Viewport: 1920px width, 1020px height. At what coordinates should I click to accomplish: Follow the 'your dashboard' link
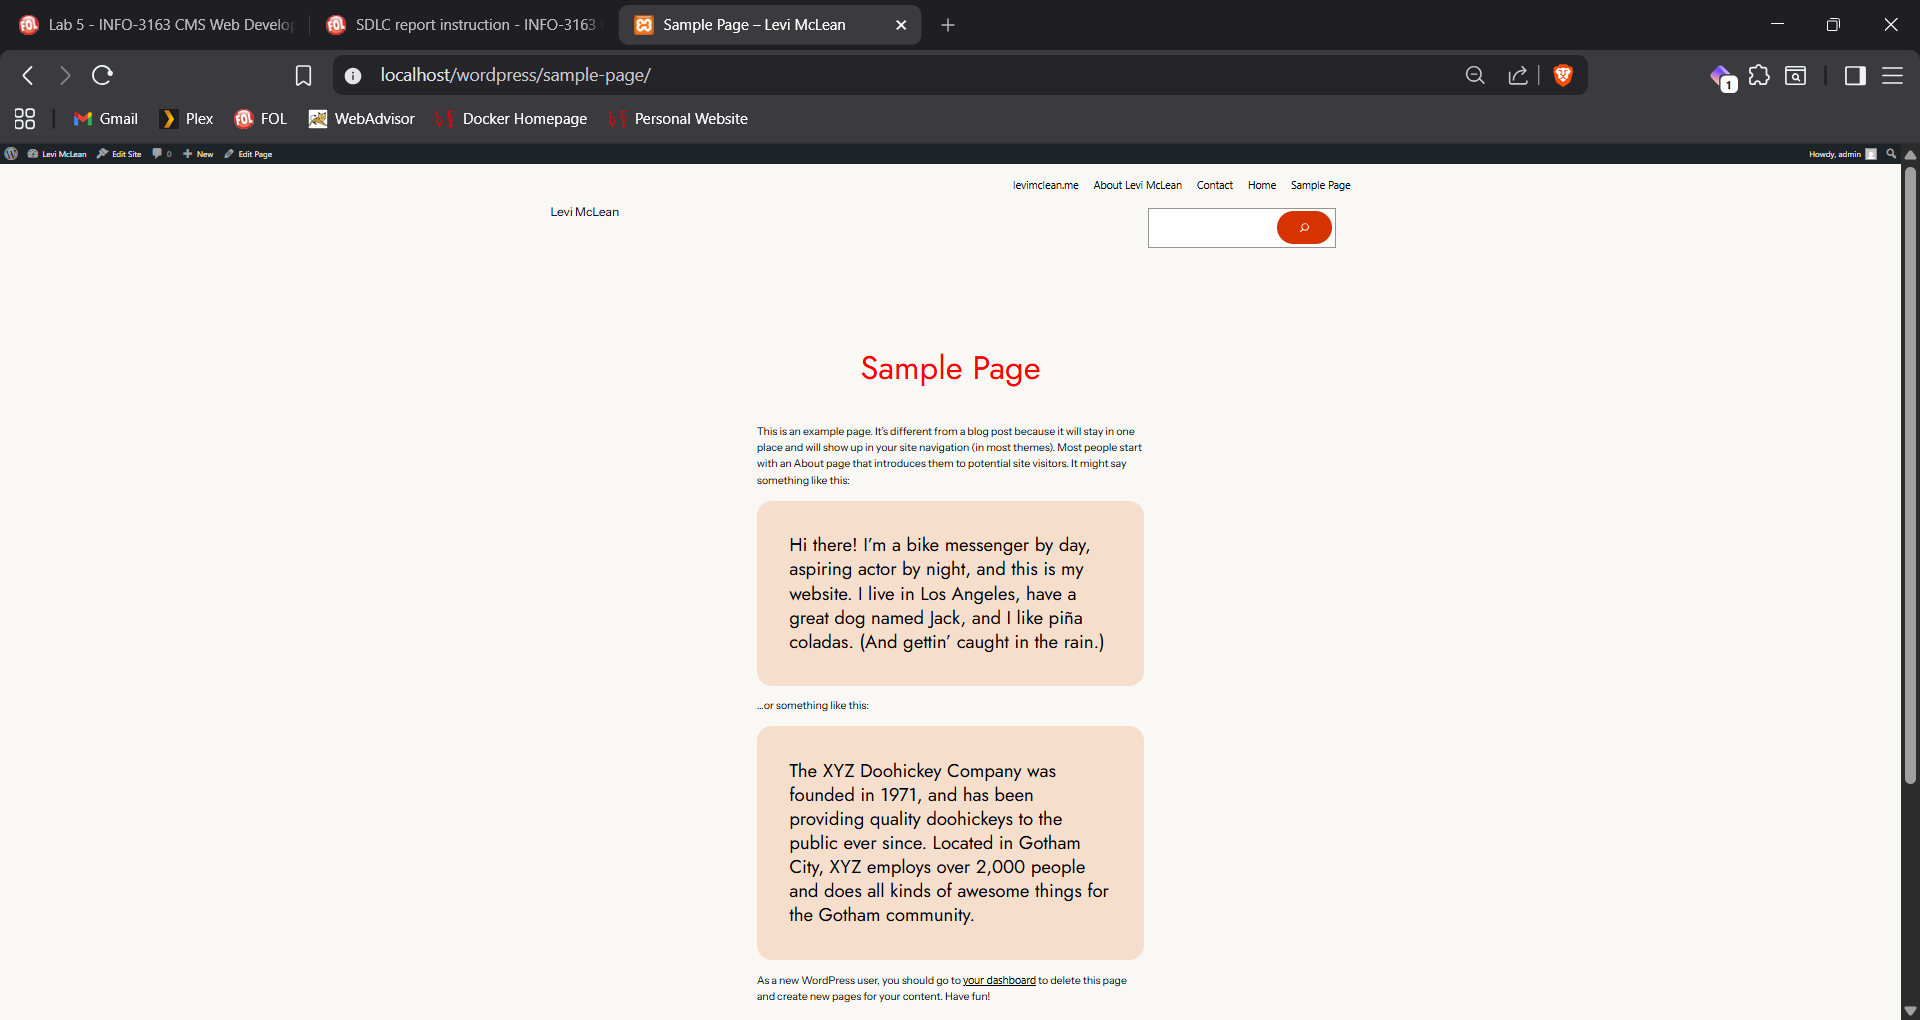pos(998,981)
